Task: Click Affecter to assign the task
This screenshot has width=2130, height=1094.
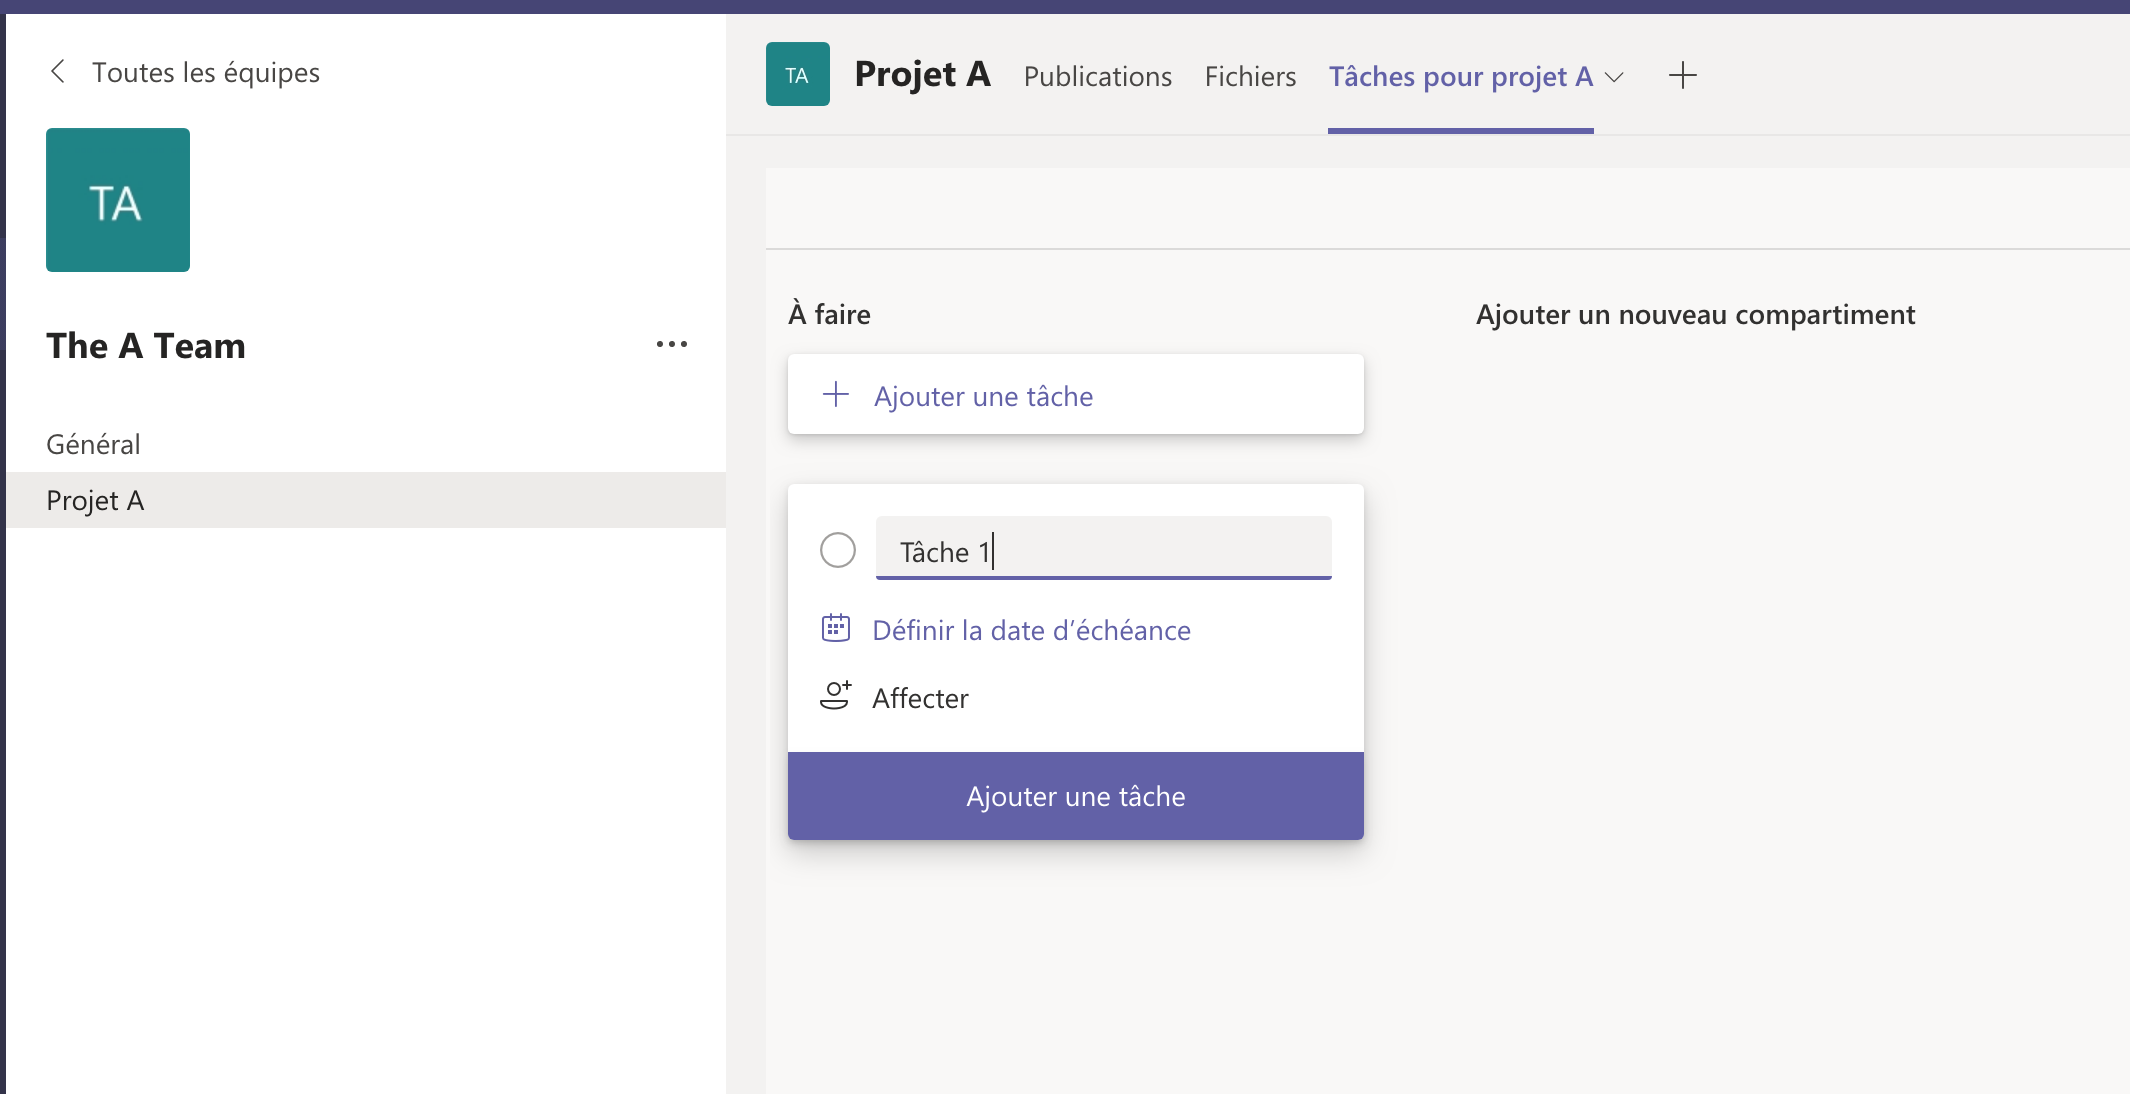Action: coord(920,698)
